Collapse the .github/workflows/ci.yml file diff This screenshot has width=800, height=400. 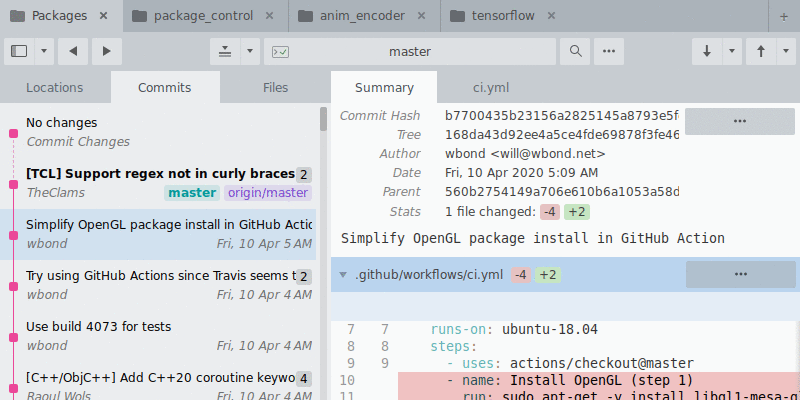343,275
